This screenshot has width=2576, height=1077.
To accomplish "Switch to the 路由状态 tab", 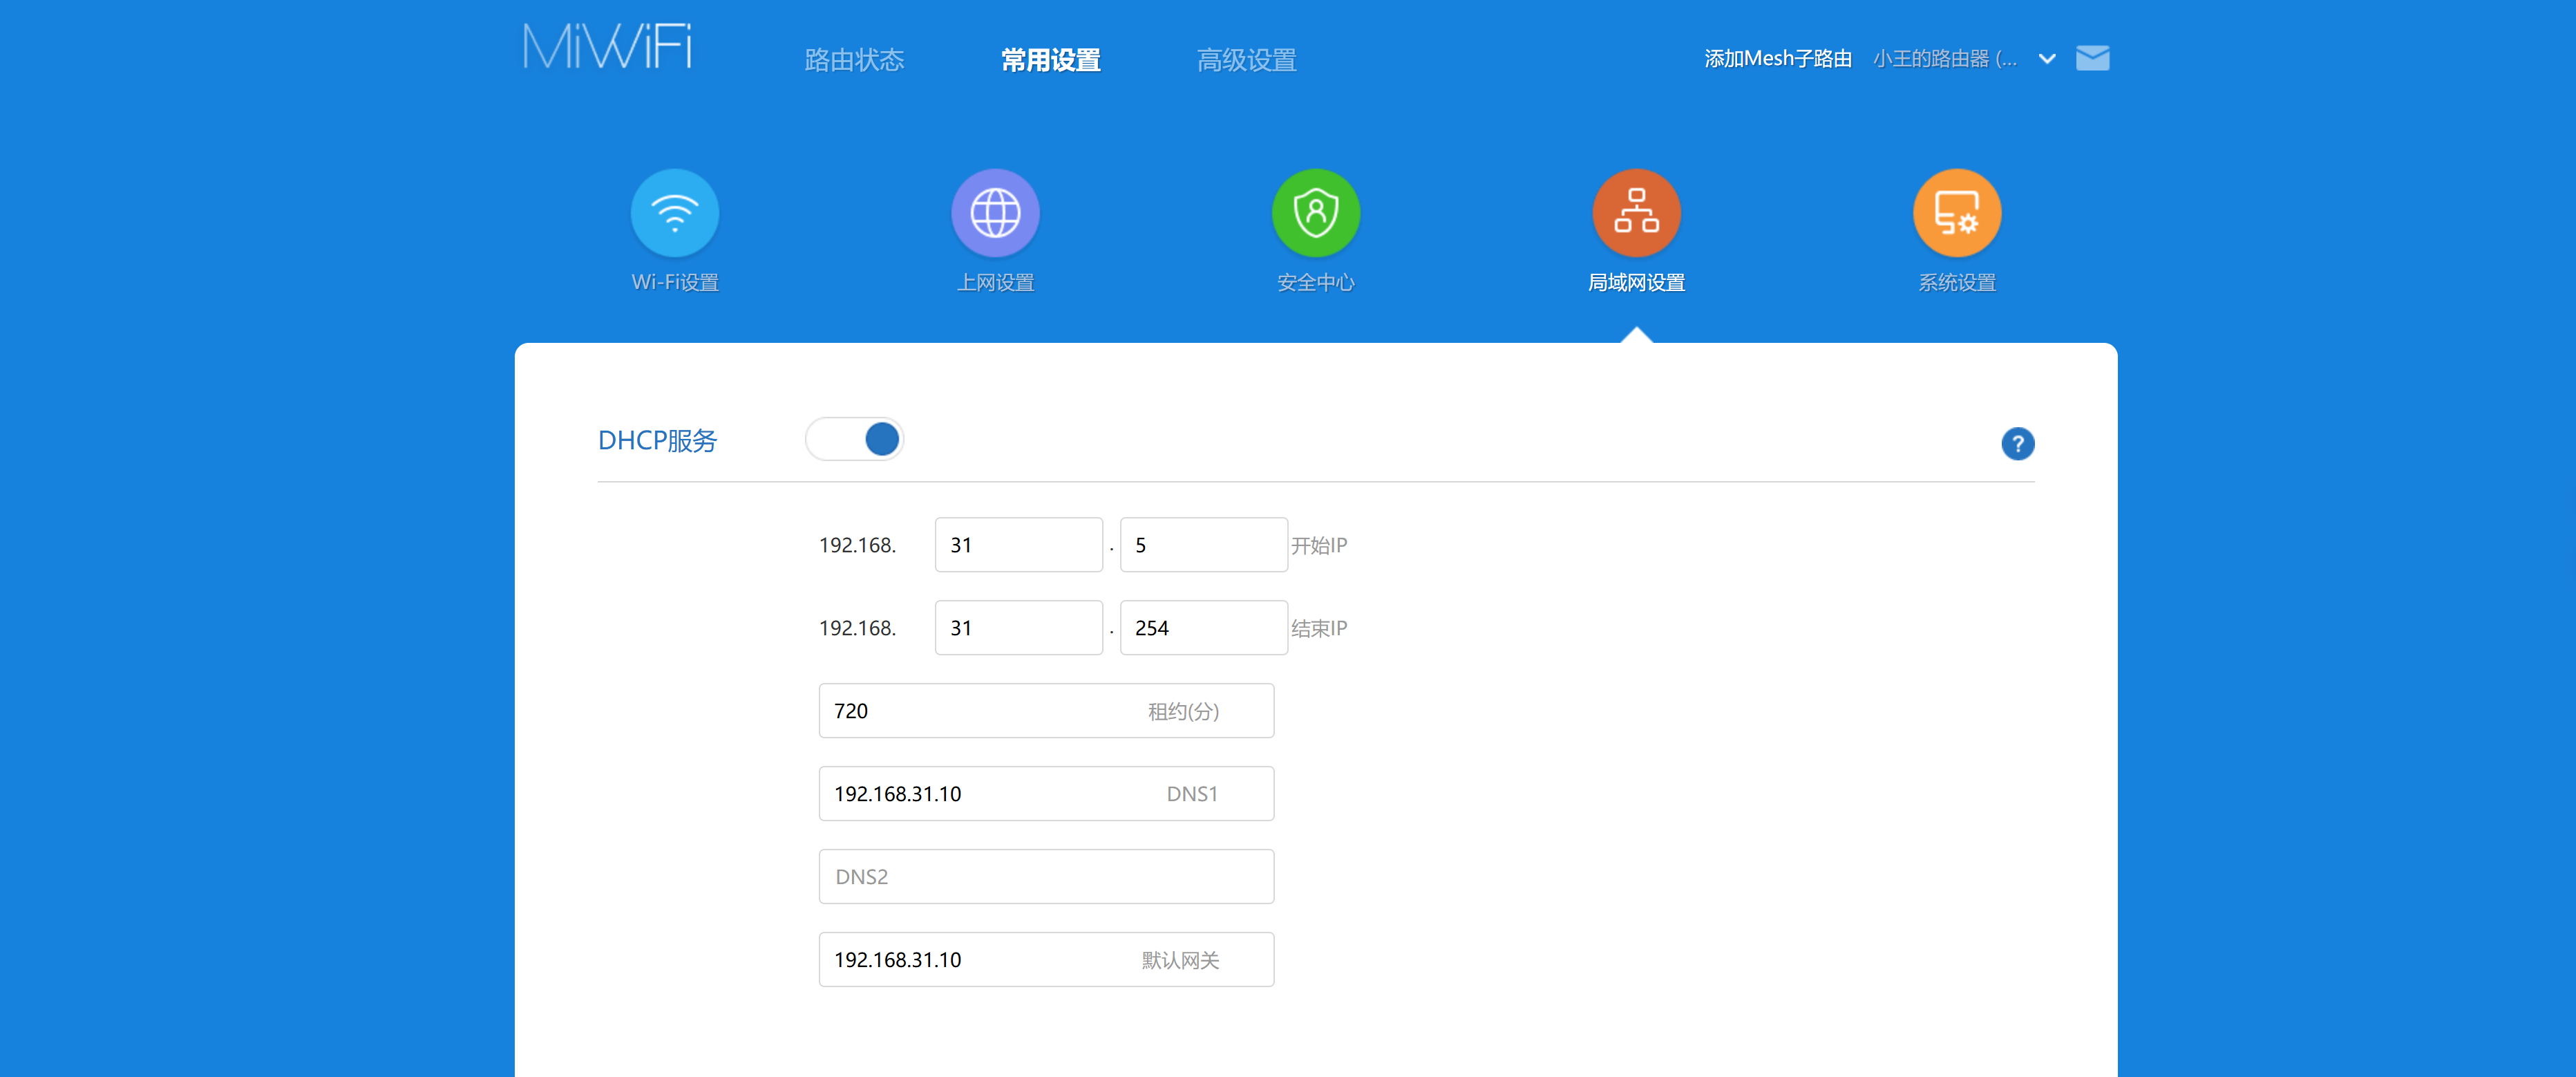I will click(854, 60).
